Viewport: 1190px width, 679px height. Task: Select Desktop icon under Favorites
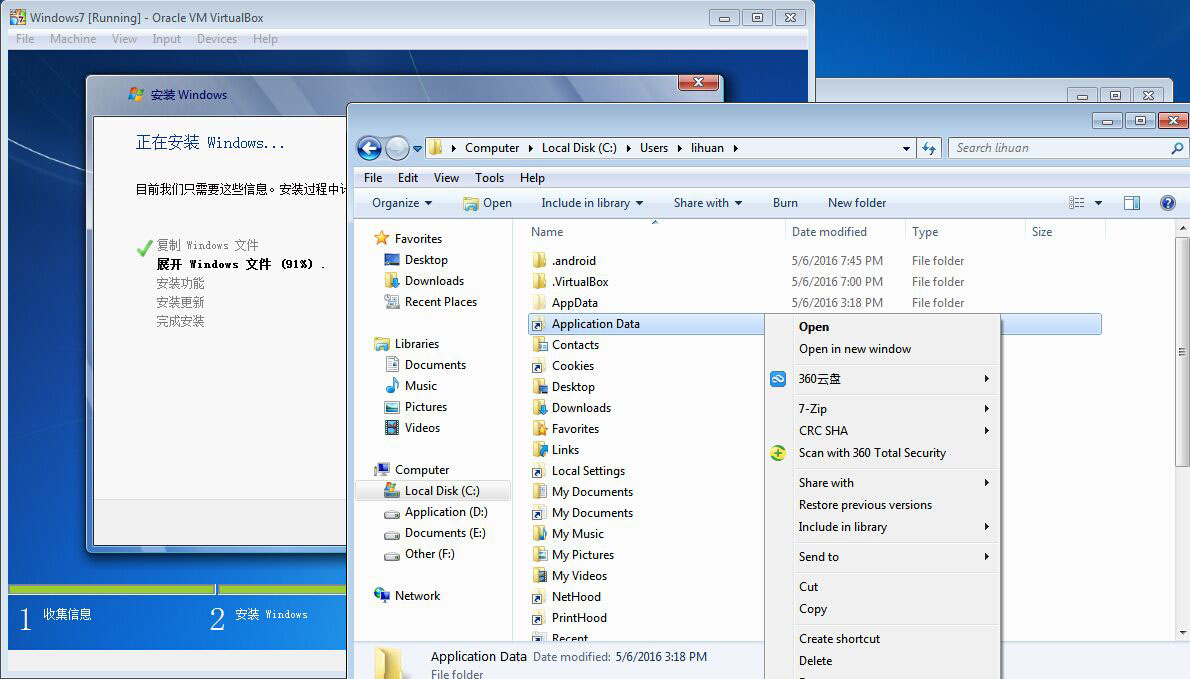392,259
